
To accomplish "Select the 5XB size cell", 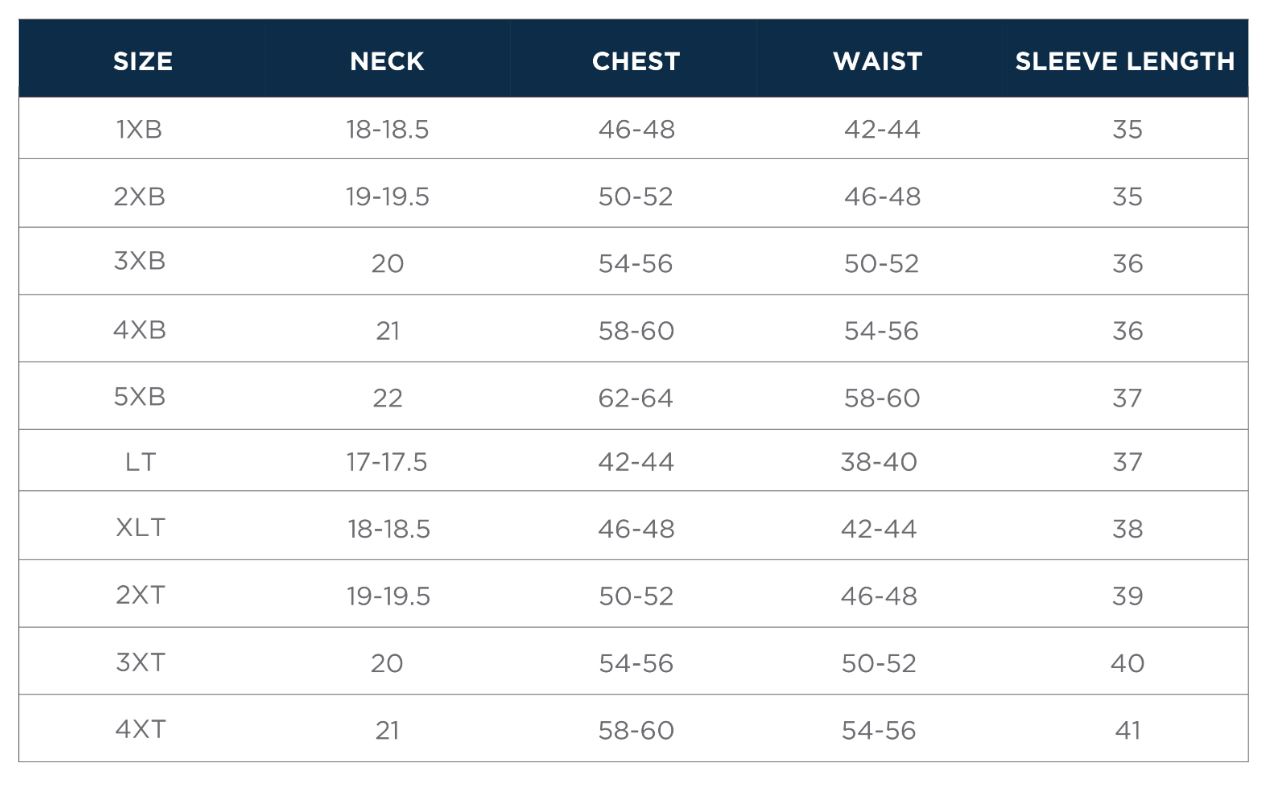I will coord(139,396).
